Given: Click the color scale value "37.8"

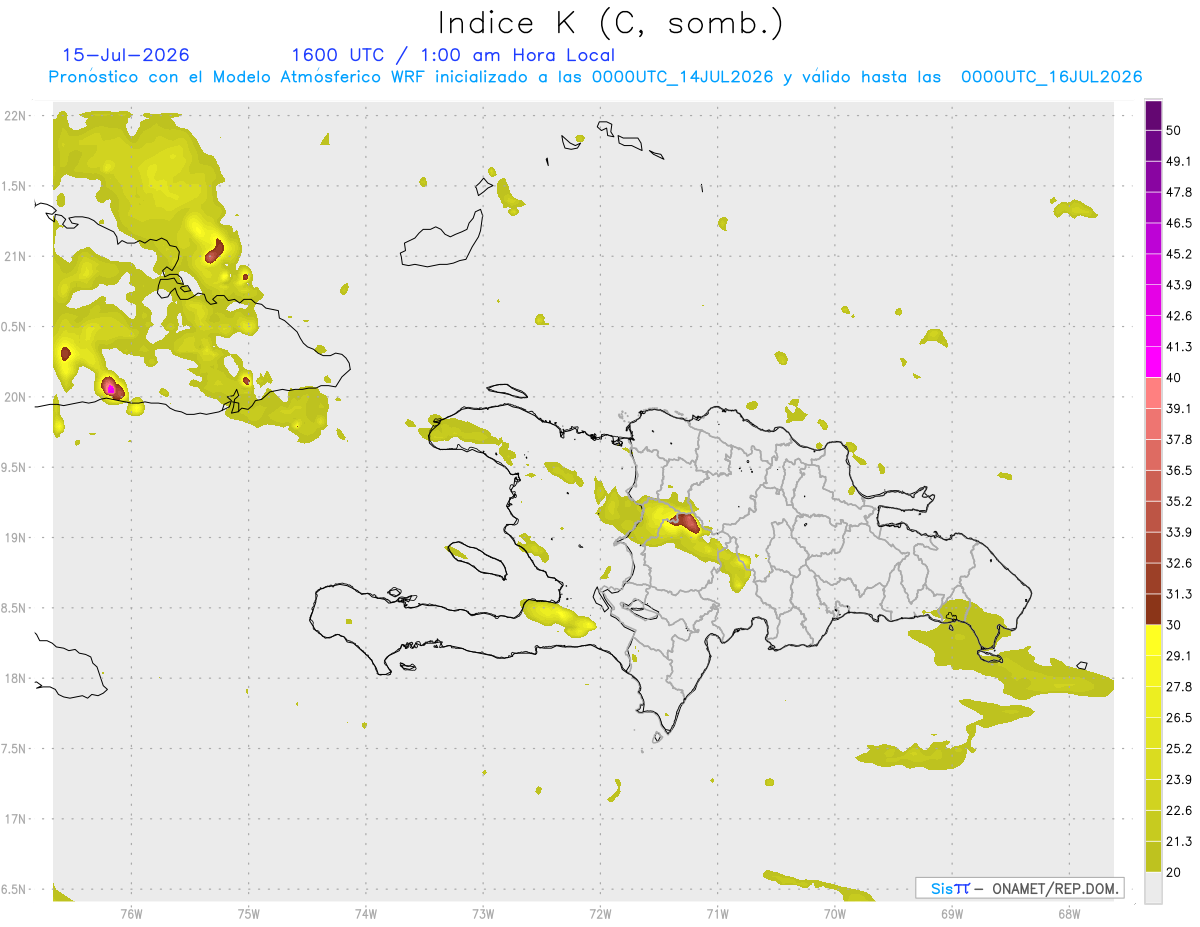Looking at the screenshot, I should tap(1179, 439).
